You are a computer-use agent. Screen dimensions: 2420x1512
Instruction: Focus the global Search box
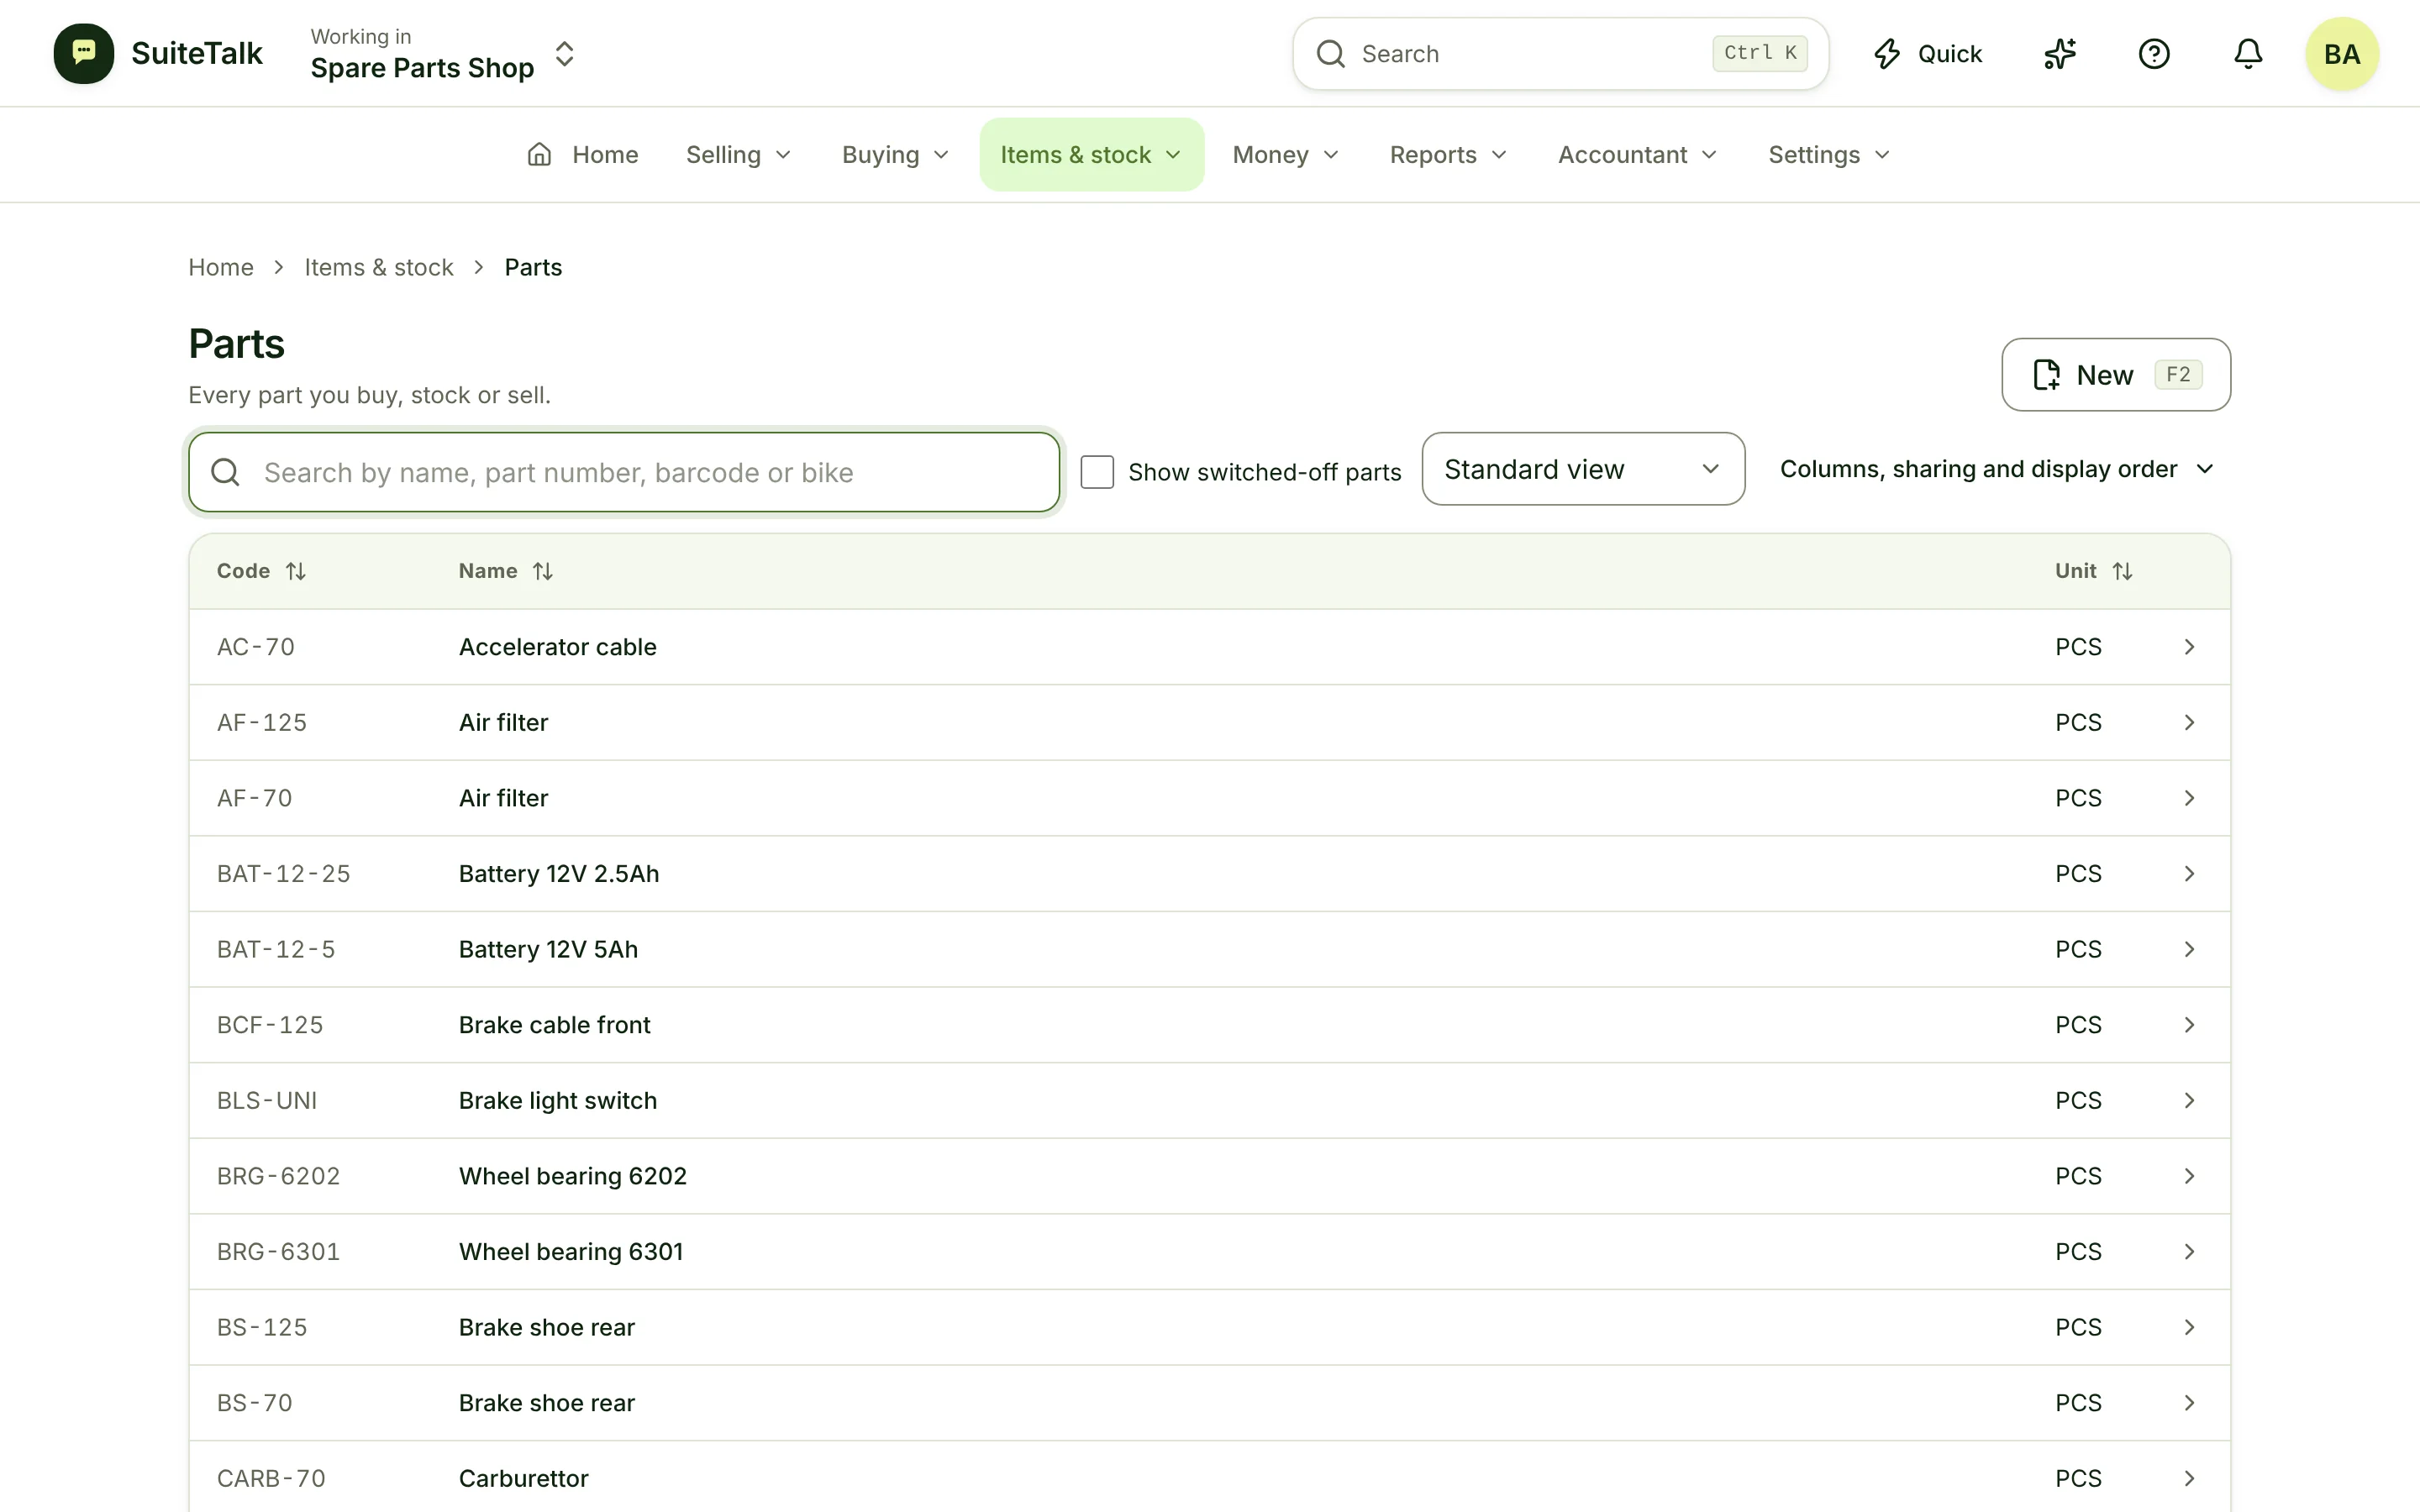tap(1560, 54)
